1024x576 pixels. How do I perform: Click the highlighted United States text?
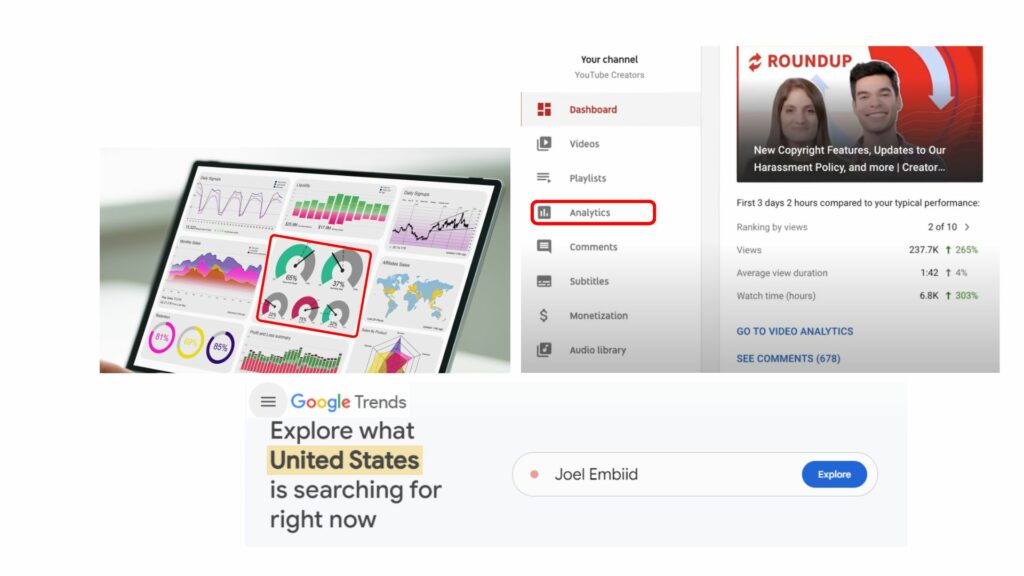(343, 460)
